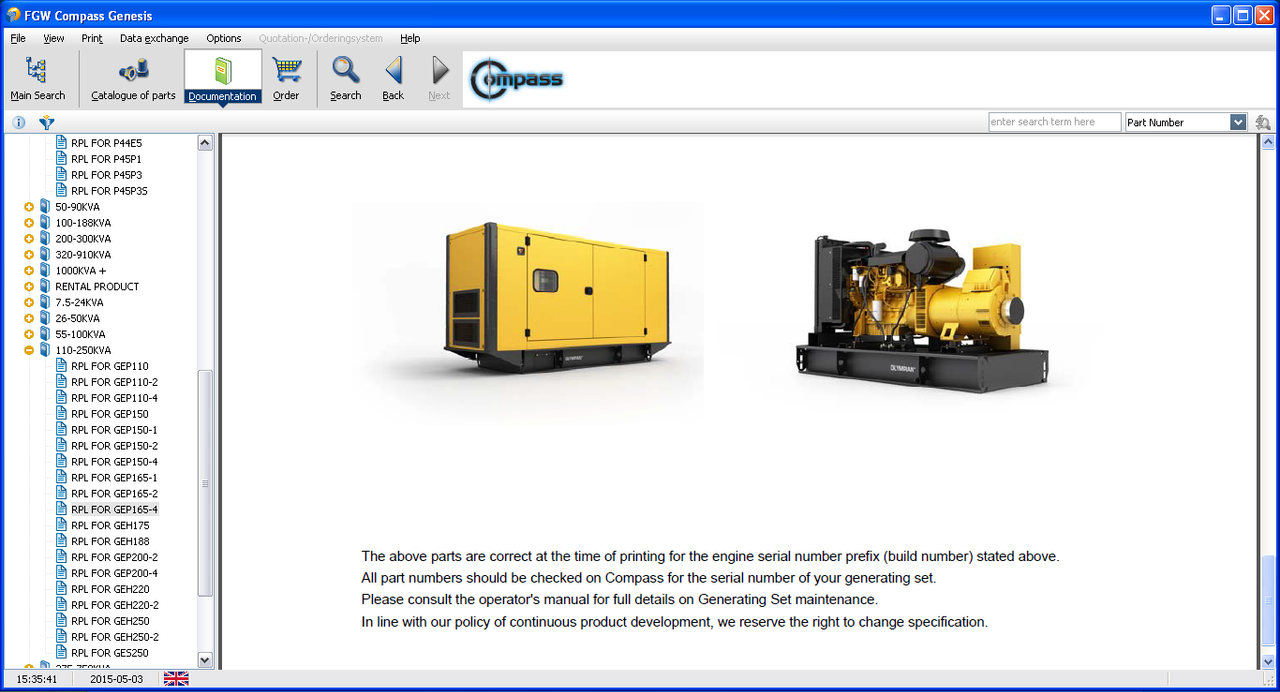1280x692 pixels.
Task: Expand the 50-90KVA tree node
Action: click(x=29, y=207)
